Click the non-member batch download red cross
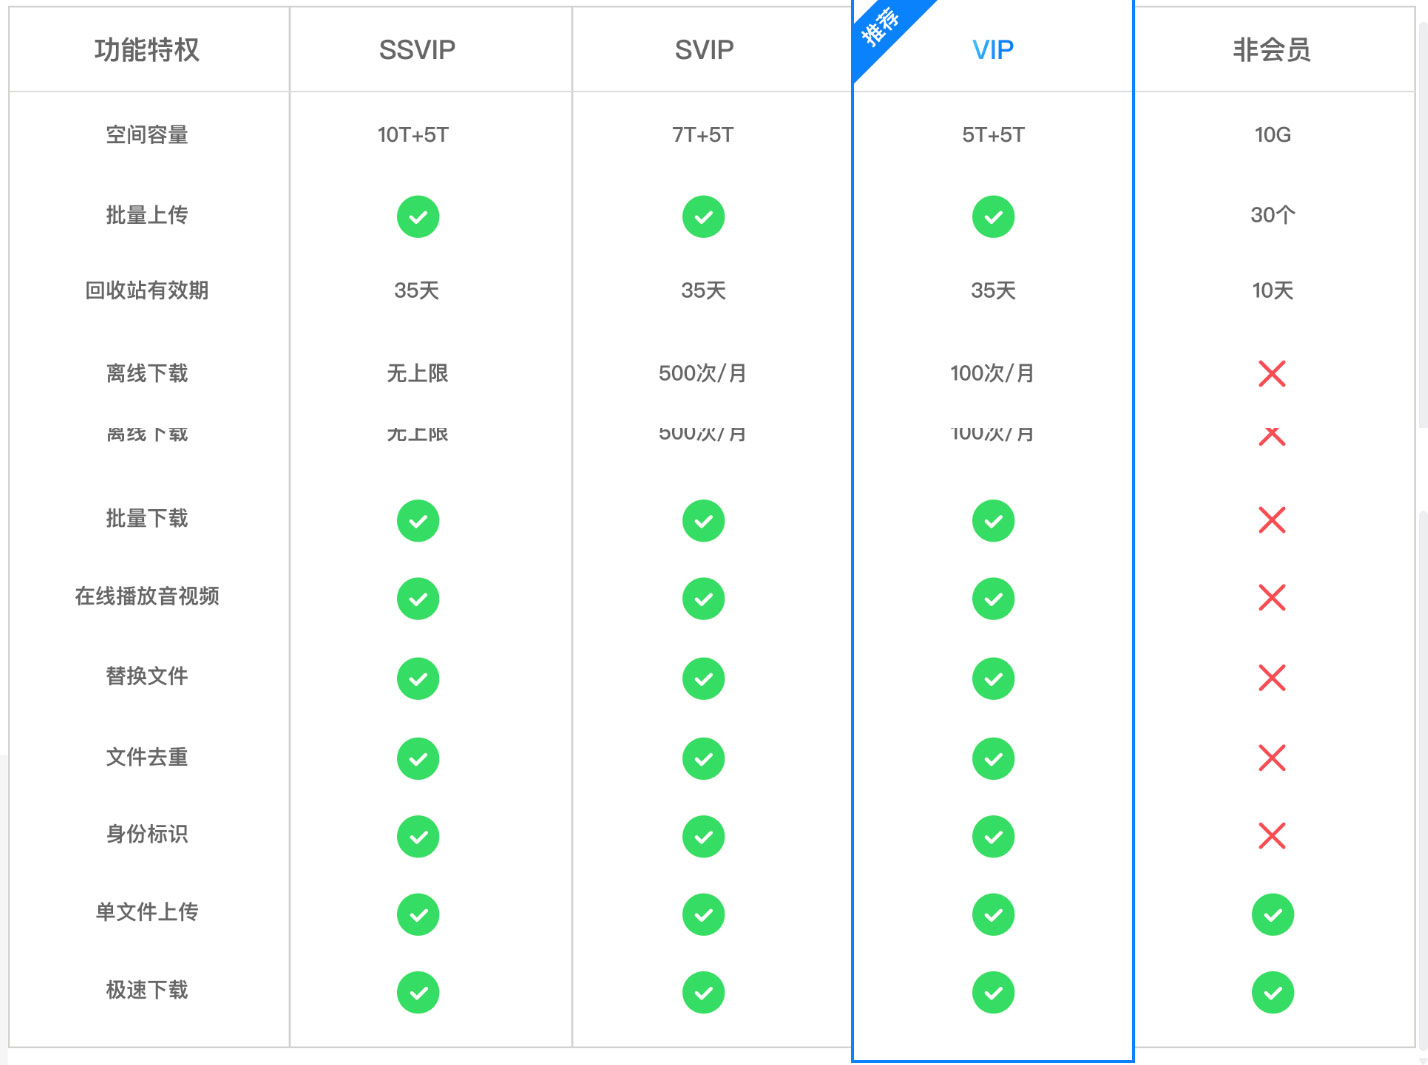 1272,520
